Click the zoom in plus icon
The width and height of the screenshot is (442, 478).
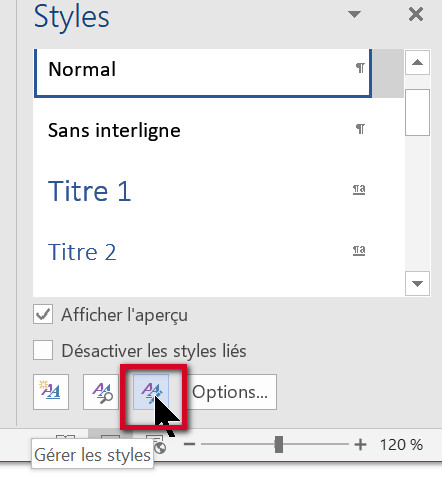(360, 445)
